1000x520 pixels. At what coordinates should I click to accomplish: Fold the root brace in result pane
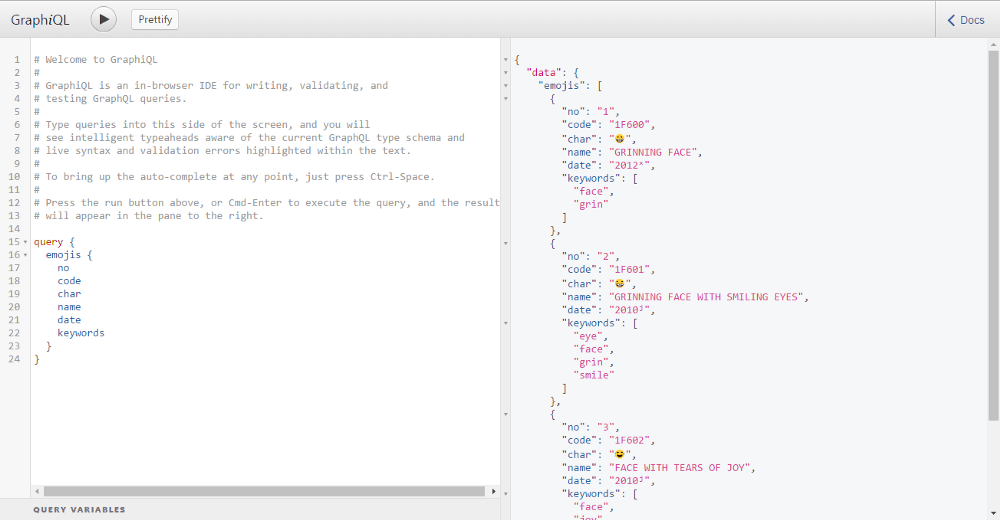[506, 59]
